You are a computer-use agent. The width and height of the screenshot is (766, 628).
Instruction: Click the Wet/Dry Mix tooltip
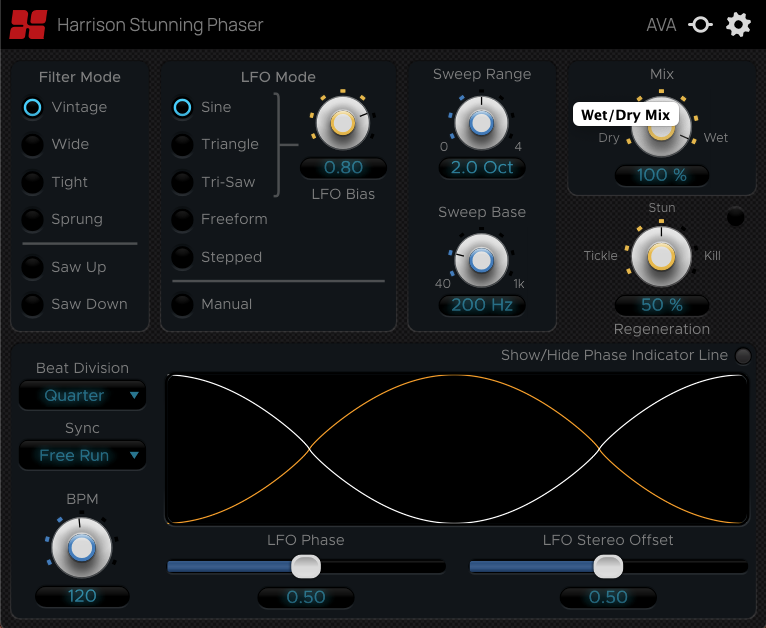[x=625, y=115]
